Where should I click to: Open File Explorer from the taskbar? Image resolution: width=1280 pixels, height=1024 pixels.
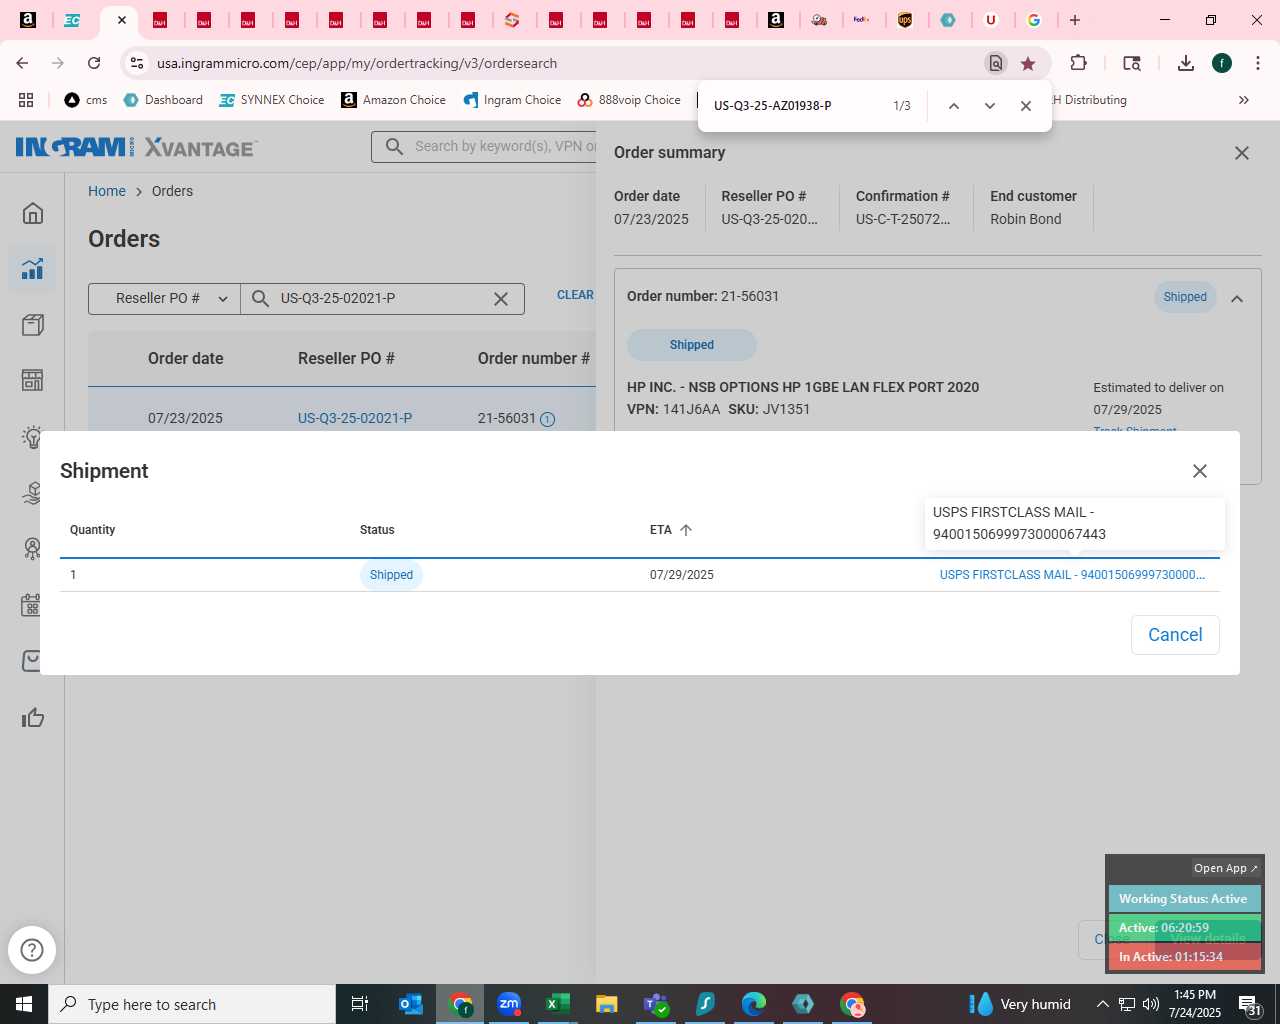[x=607, y=1004]
